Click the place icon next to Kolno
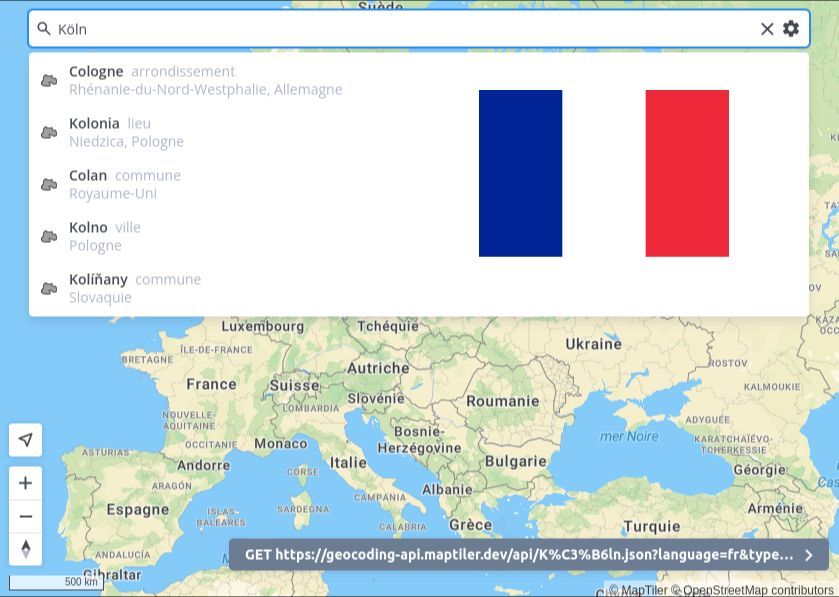 49,236
